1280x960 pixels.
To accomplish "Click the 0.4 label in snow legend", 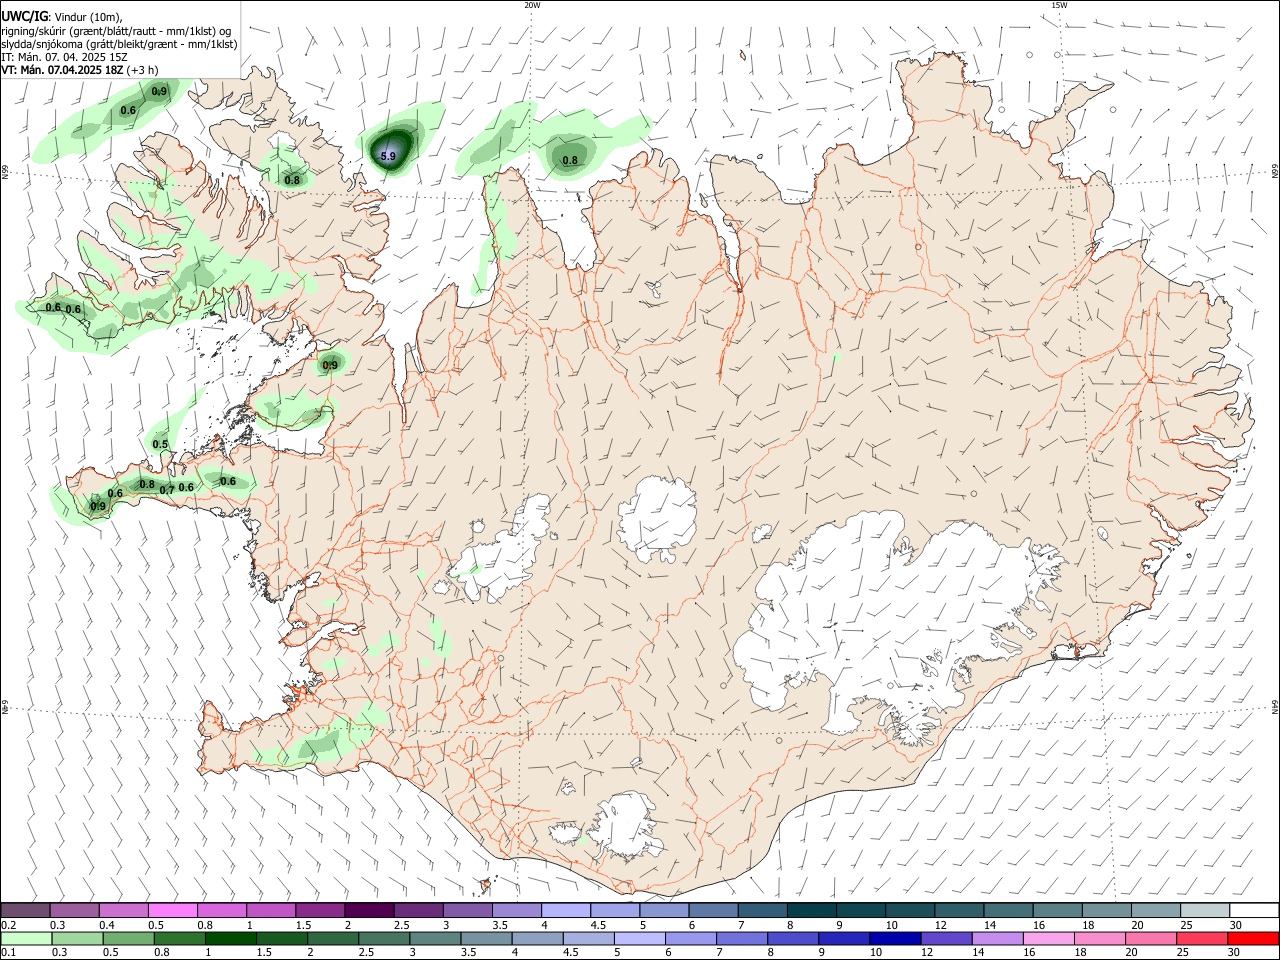I will point(108,925).
